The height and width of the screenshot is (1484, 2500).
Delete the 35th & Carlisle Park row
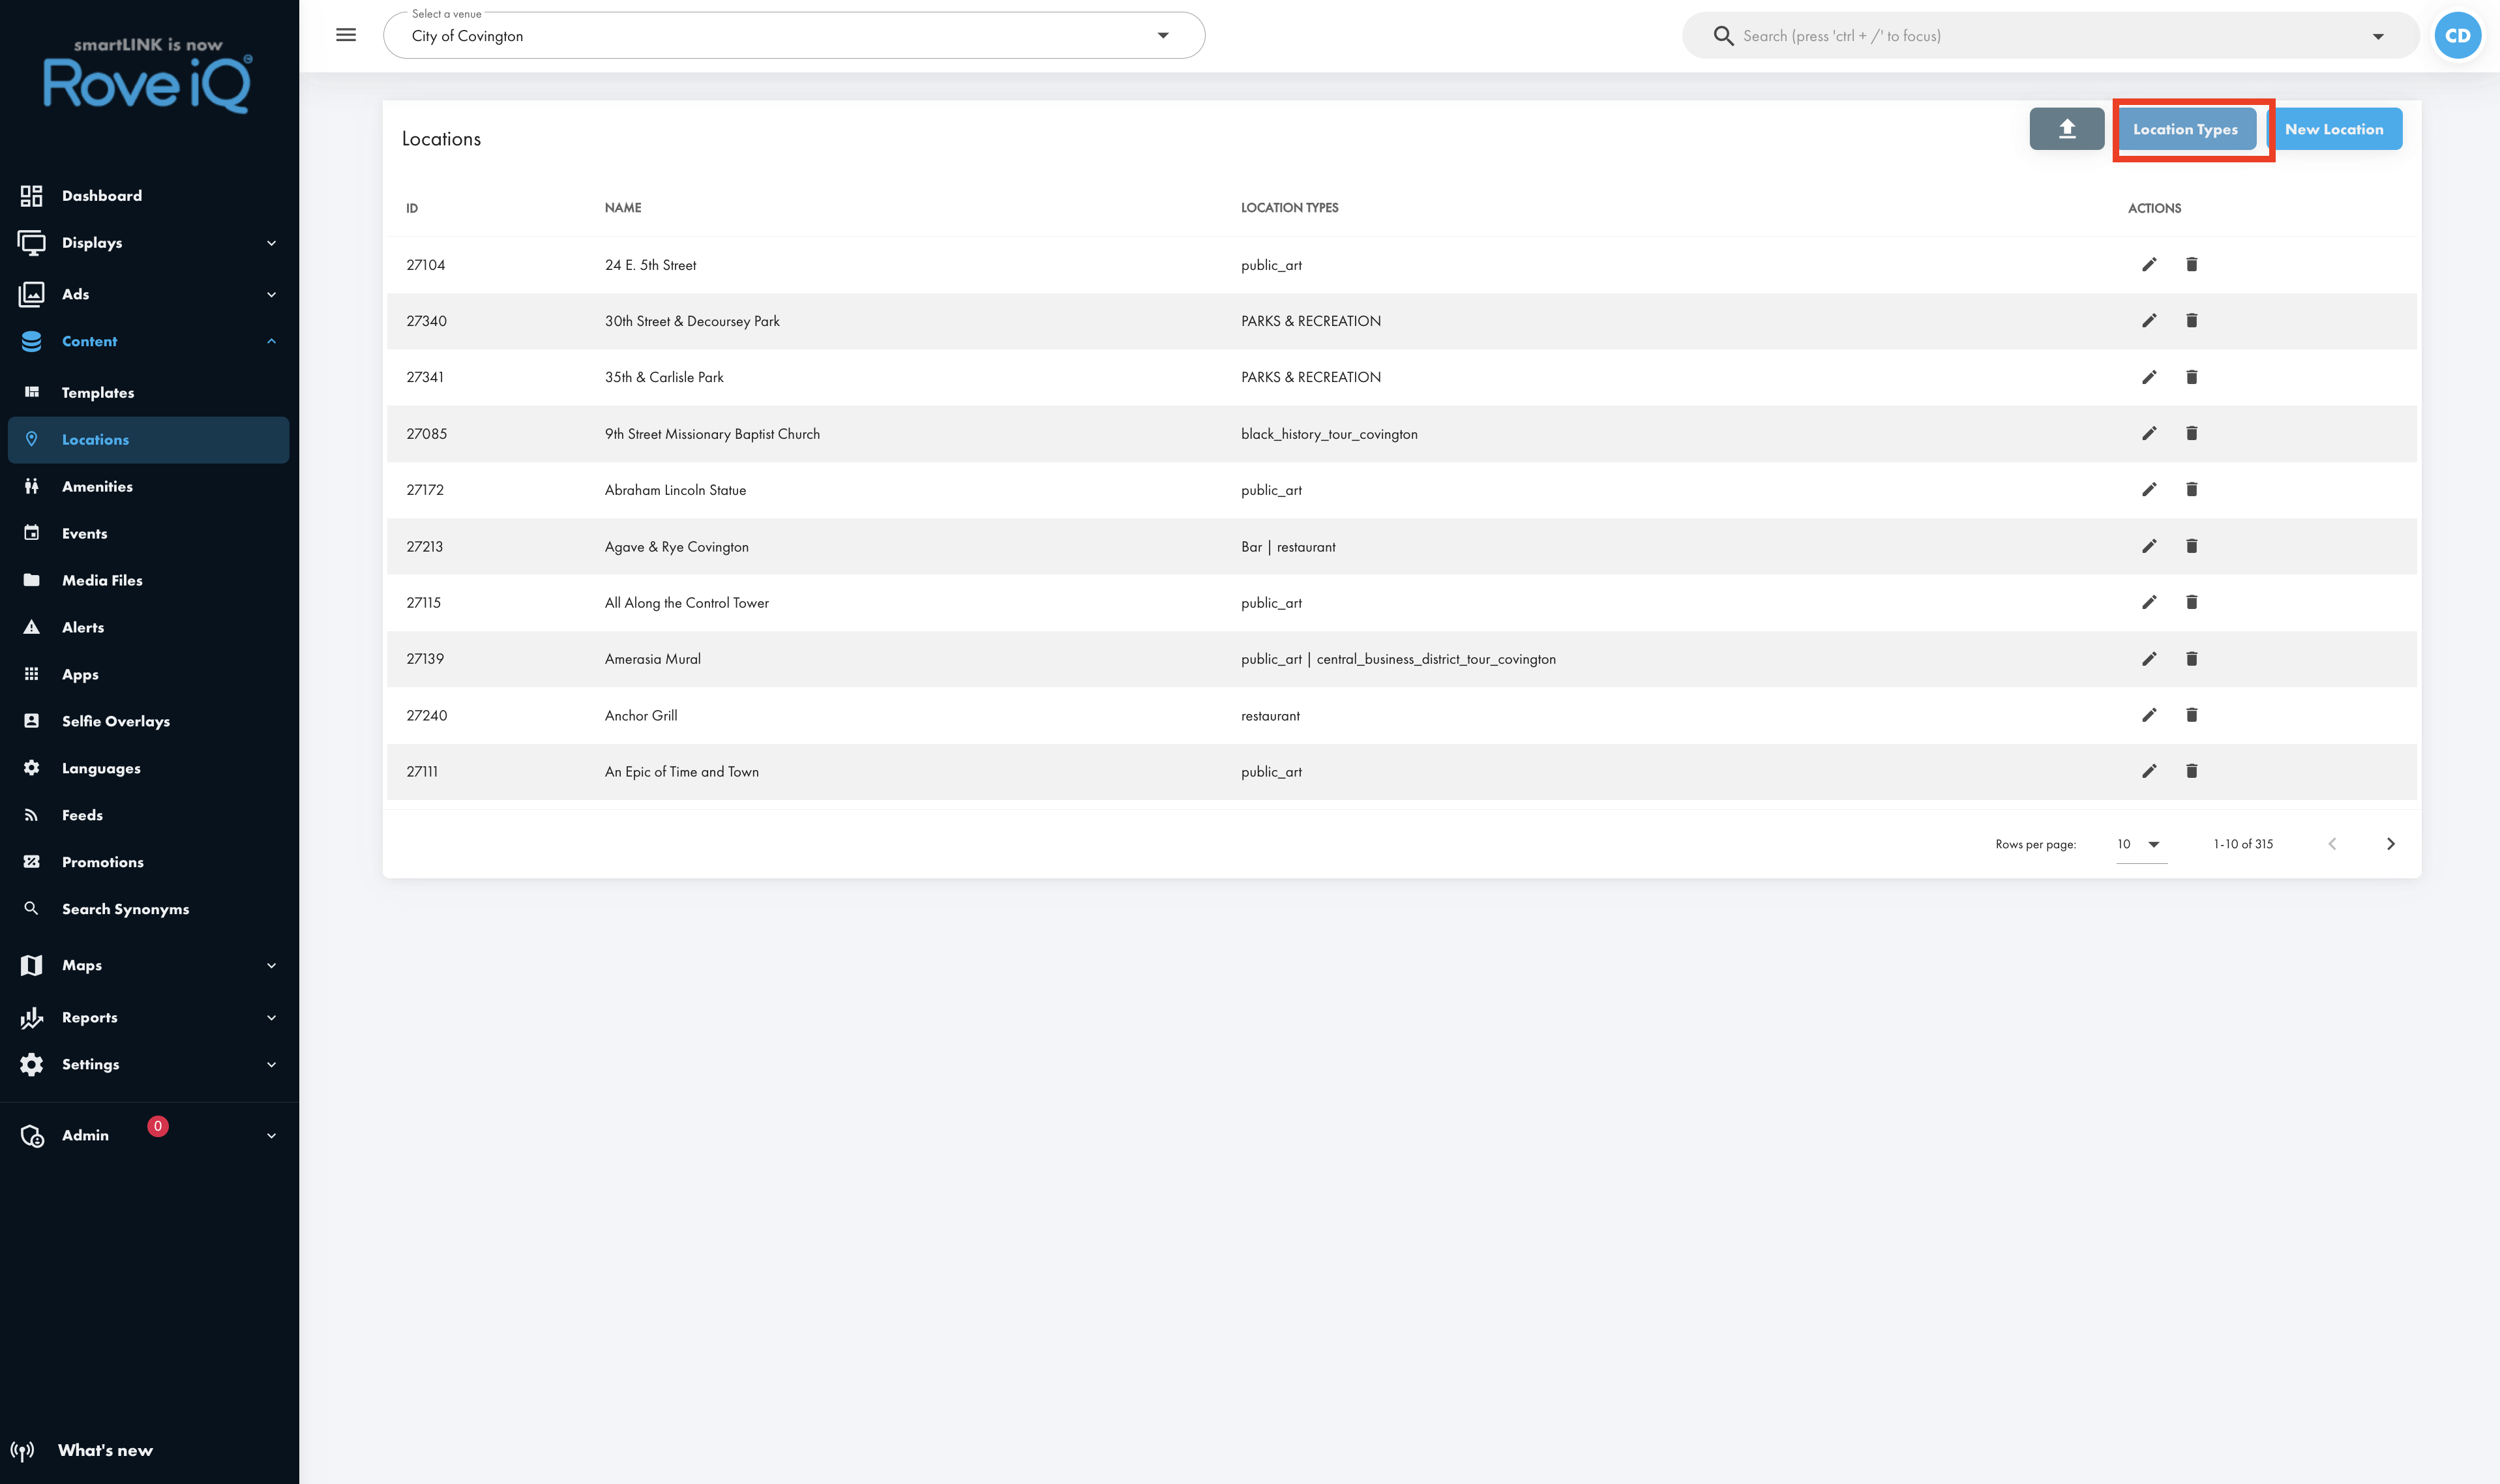[2191, 377]
